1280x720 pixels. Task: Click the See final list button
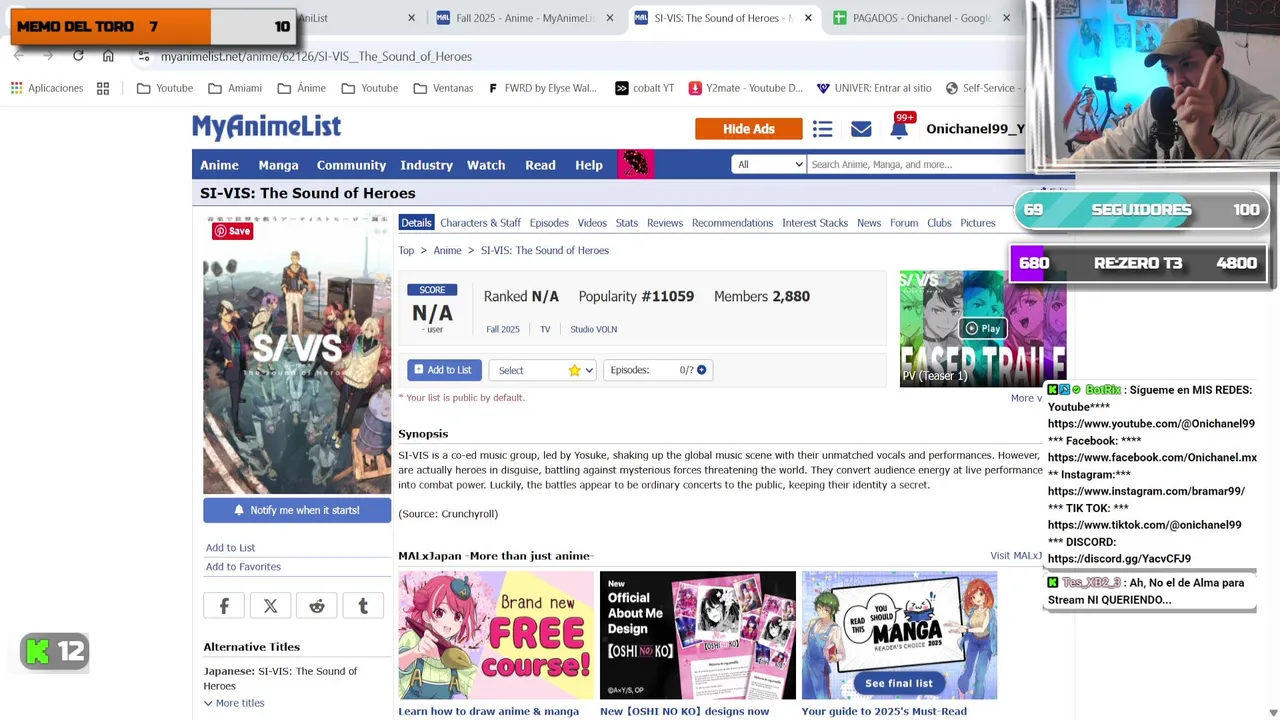click(x=898, y=683)
